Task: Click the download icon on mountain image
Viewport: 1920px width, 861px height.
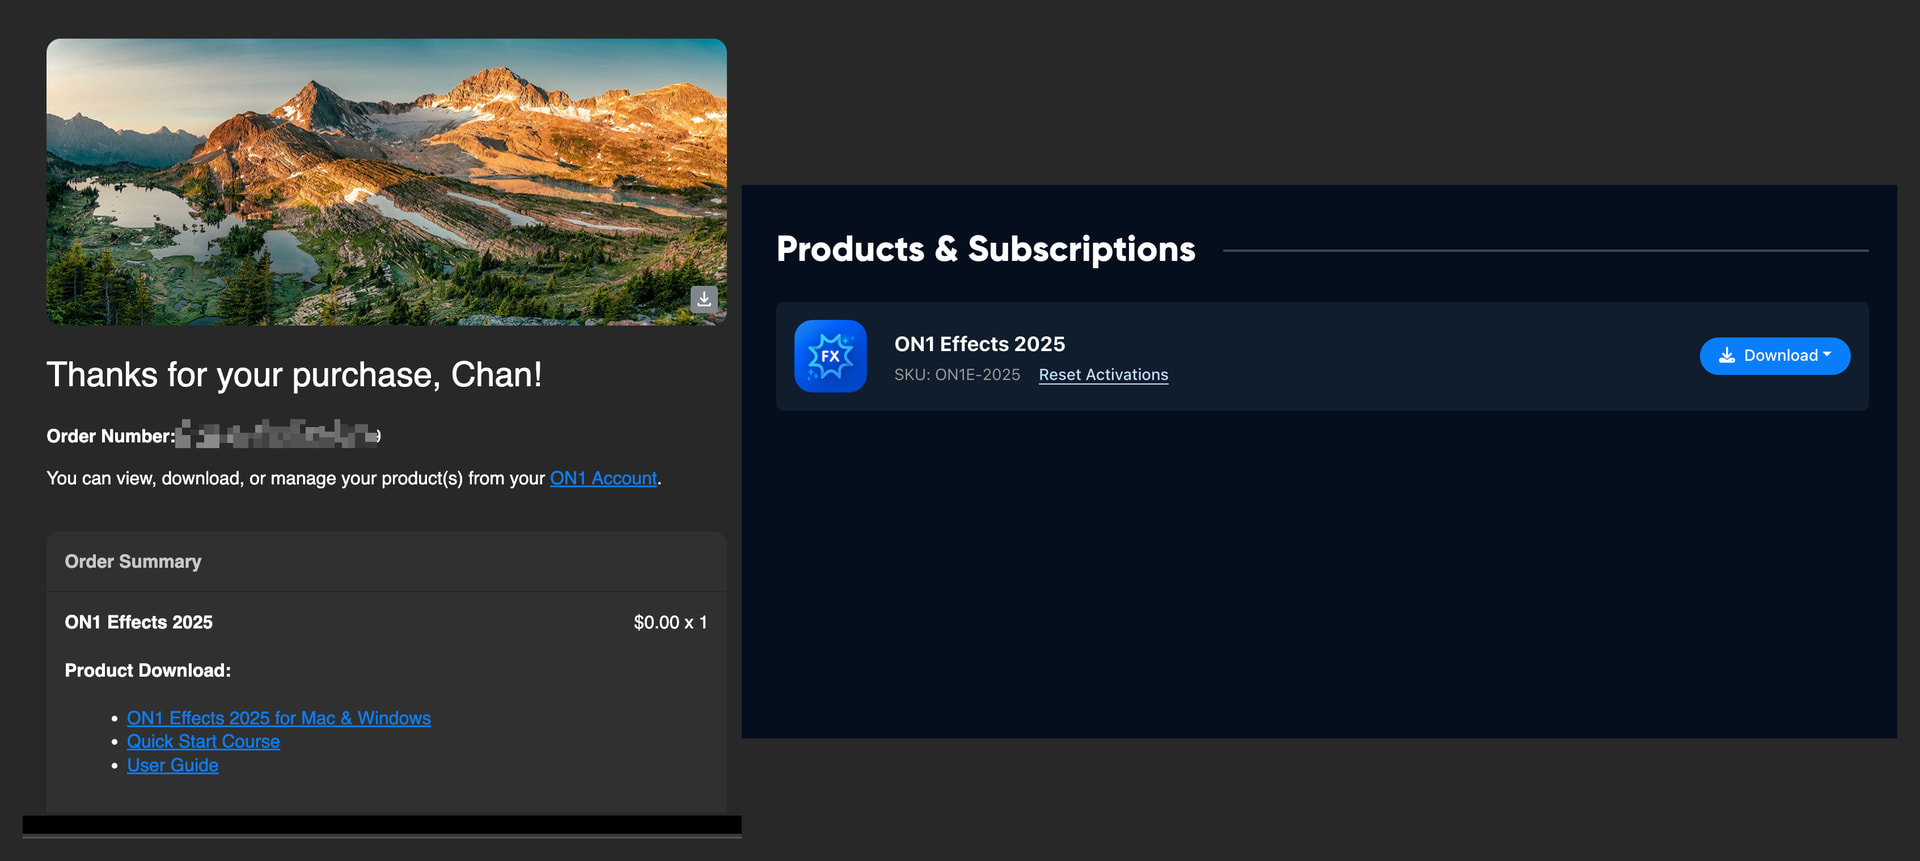Action: pos(704,299)
